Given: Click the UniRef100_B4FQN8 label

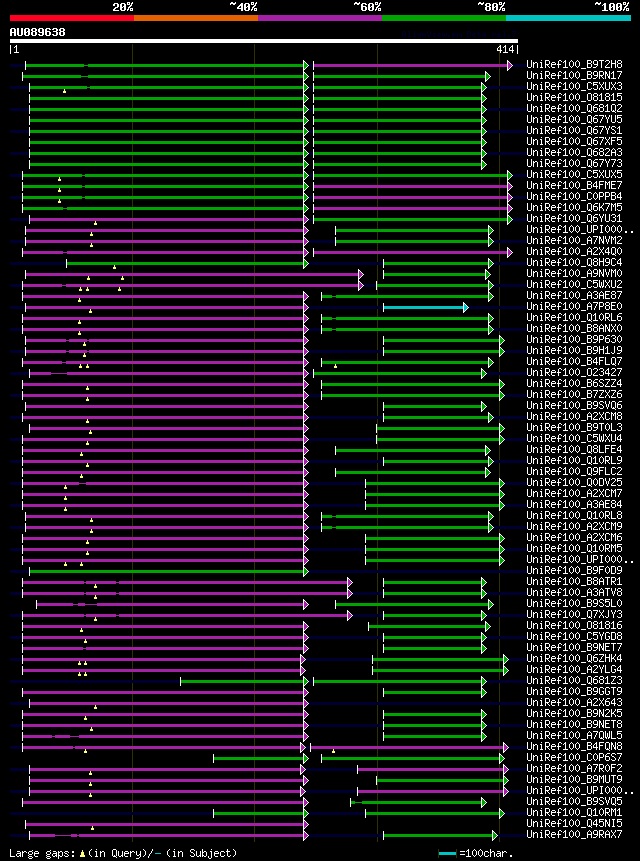Looking at the screenshot, I should 574,745.
